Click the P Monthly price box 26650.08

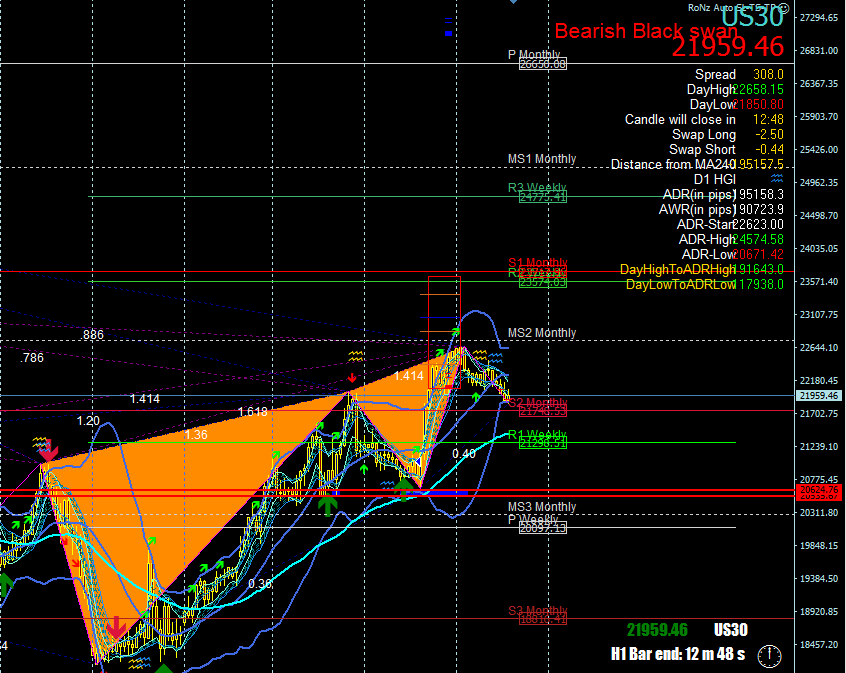543,64
